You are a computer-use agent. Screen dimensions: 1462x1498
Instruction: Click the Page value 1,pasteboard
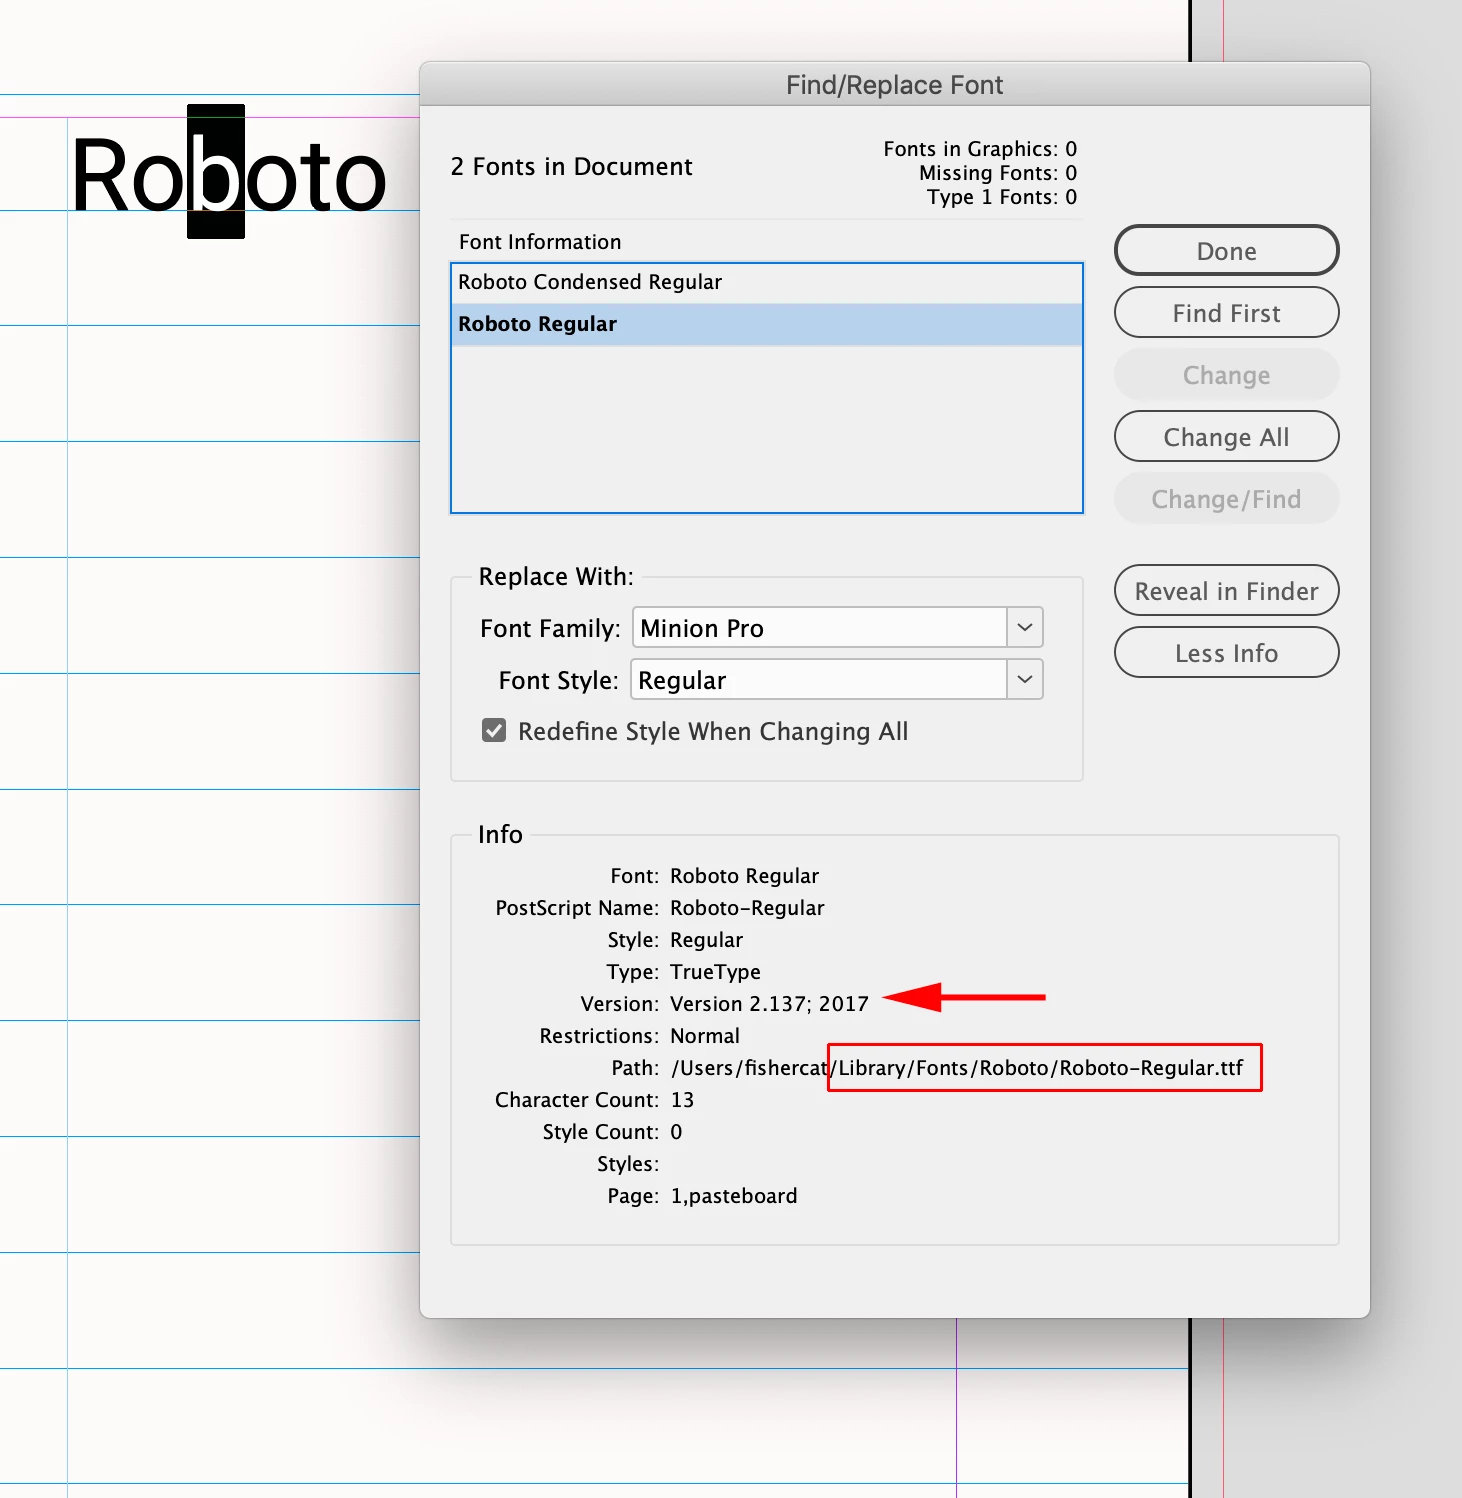[x=734, y=1196]
